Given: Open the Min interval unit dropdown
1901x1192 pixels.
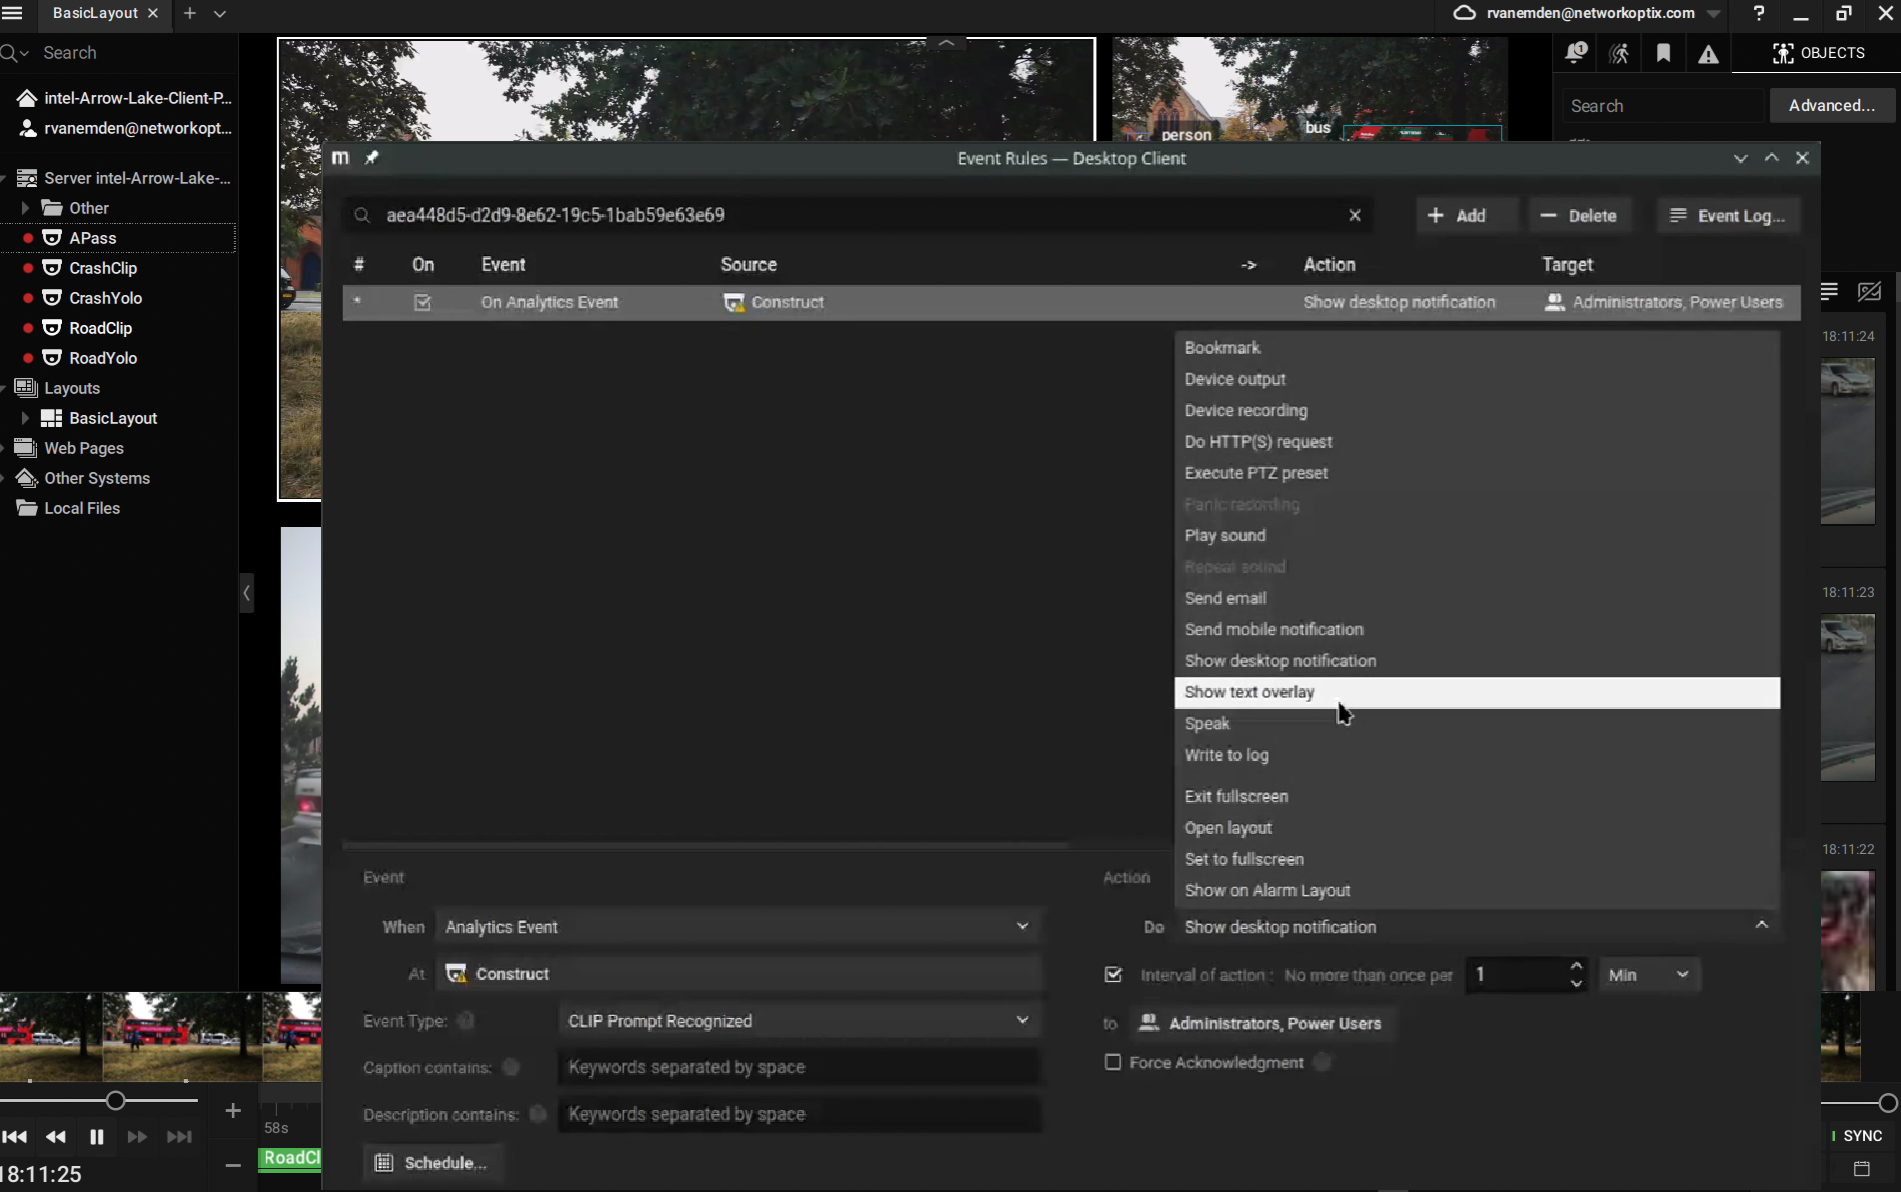Looking at the screenshot, I should click(x=1648, y=975).
